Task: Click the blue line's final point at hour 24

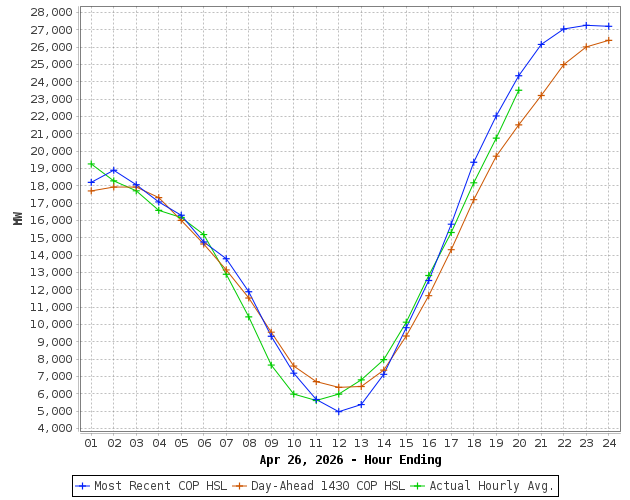Action: click(608, 26)
